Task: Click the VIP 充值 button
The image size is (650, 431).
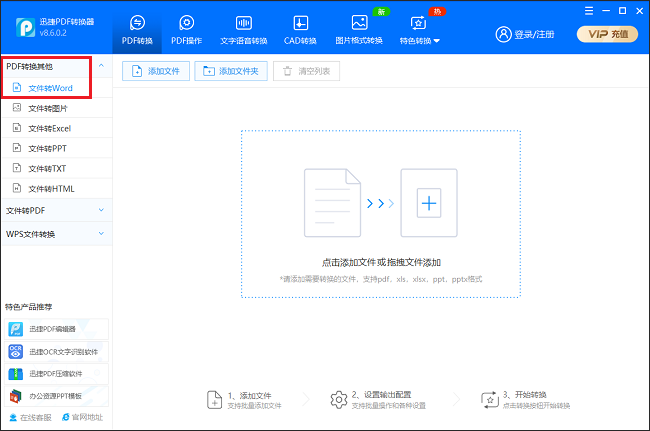Action: pyautogui.click(x=607, y=34)
